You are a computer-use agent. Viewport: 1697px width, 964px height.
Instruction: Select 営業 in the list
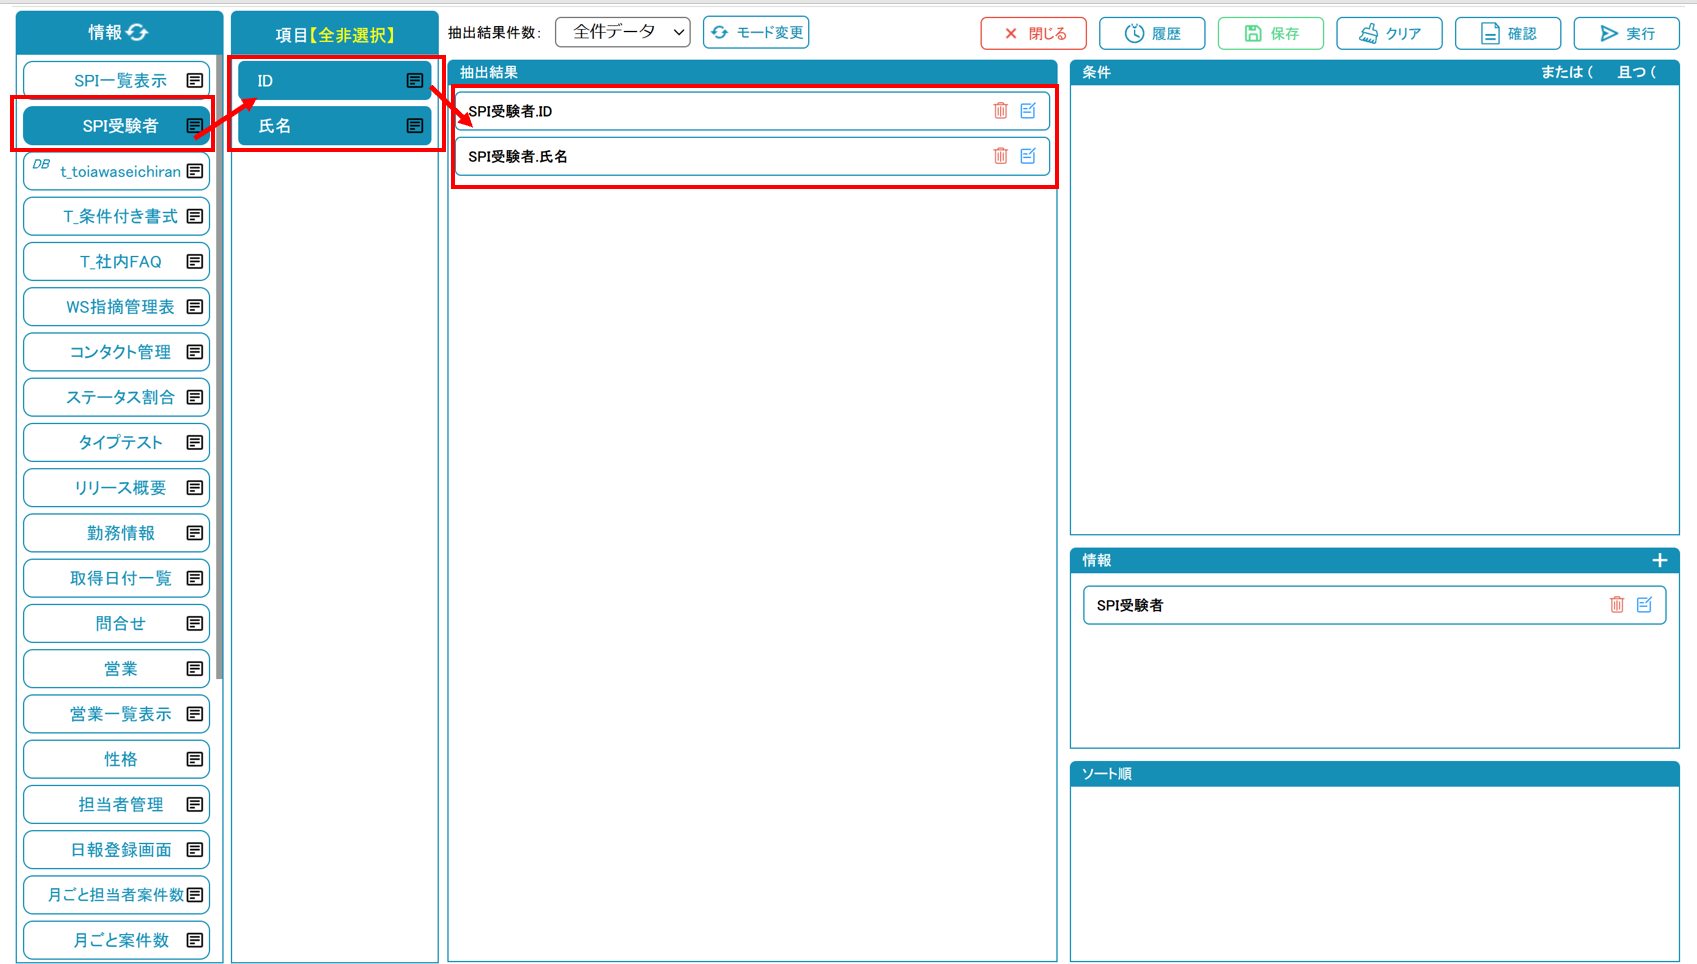point(117,669)
